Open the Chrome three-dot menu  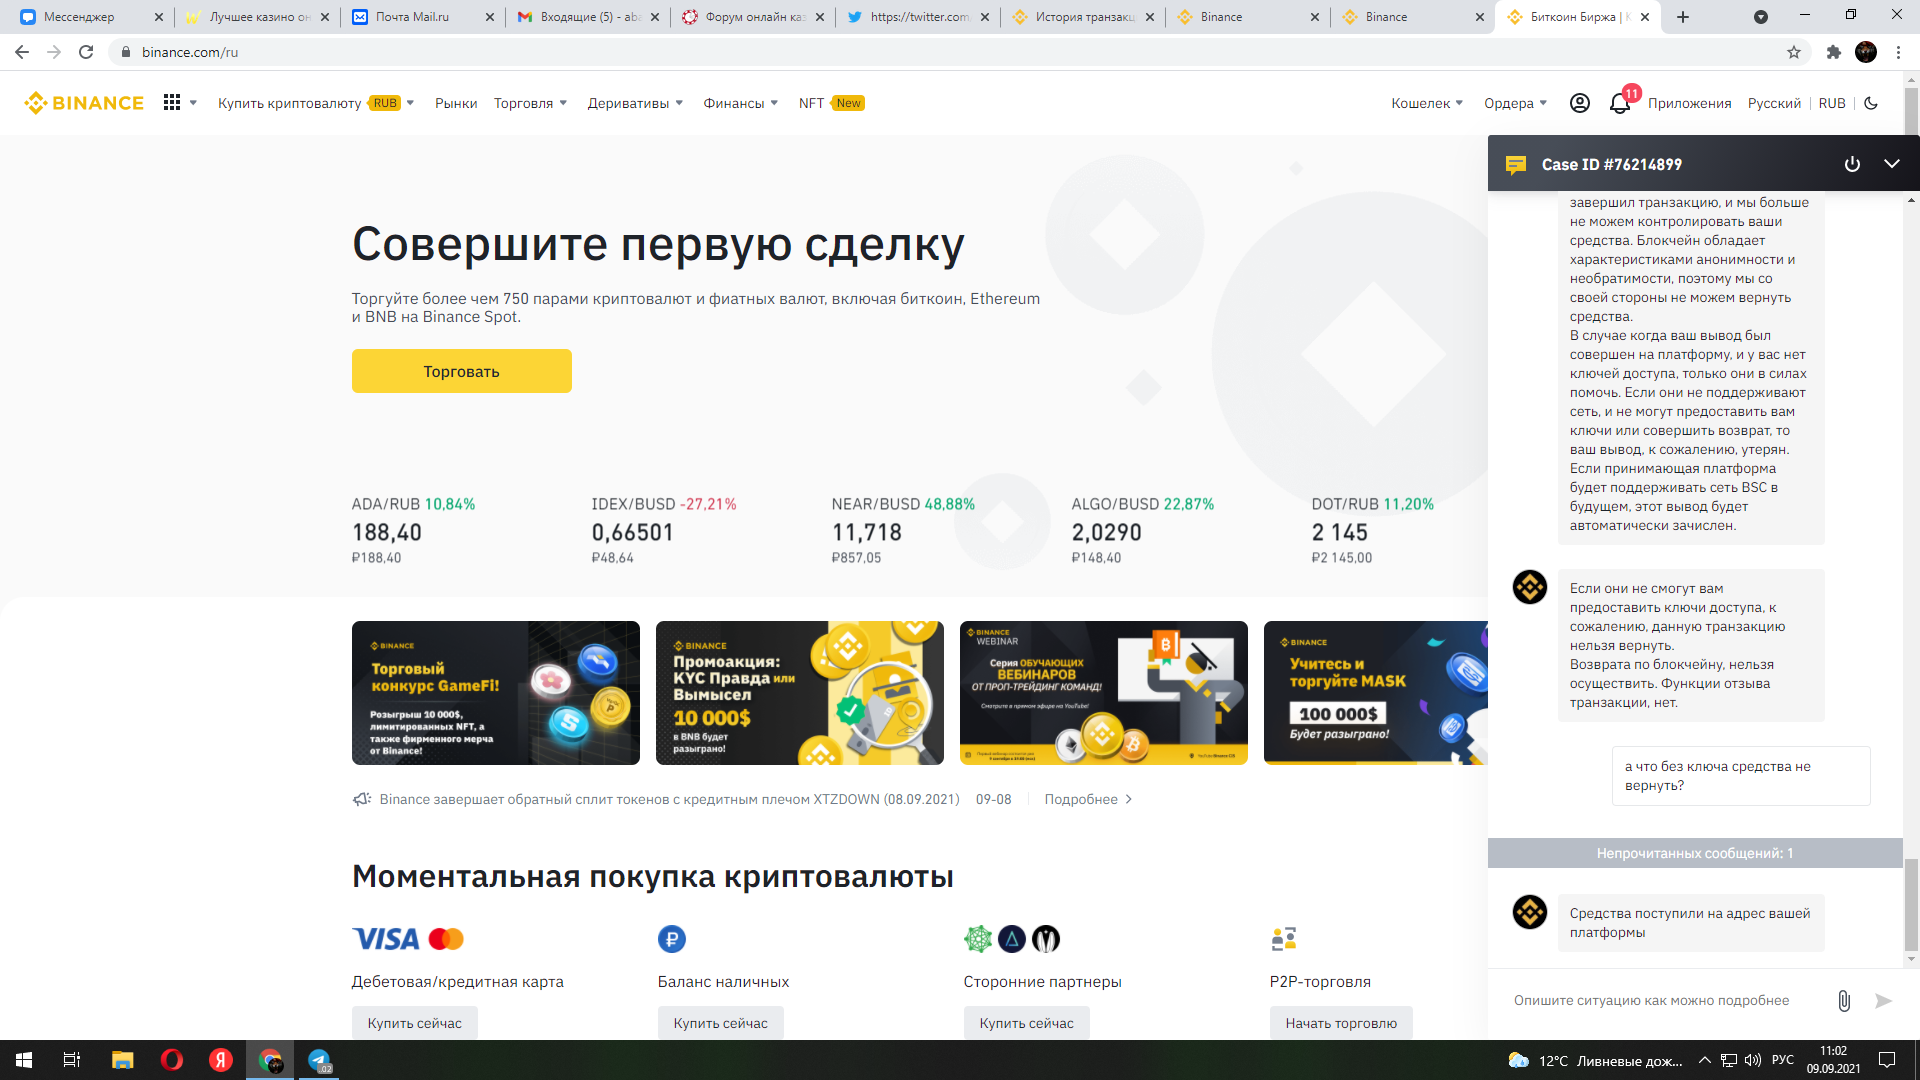click(1898, 52)
